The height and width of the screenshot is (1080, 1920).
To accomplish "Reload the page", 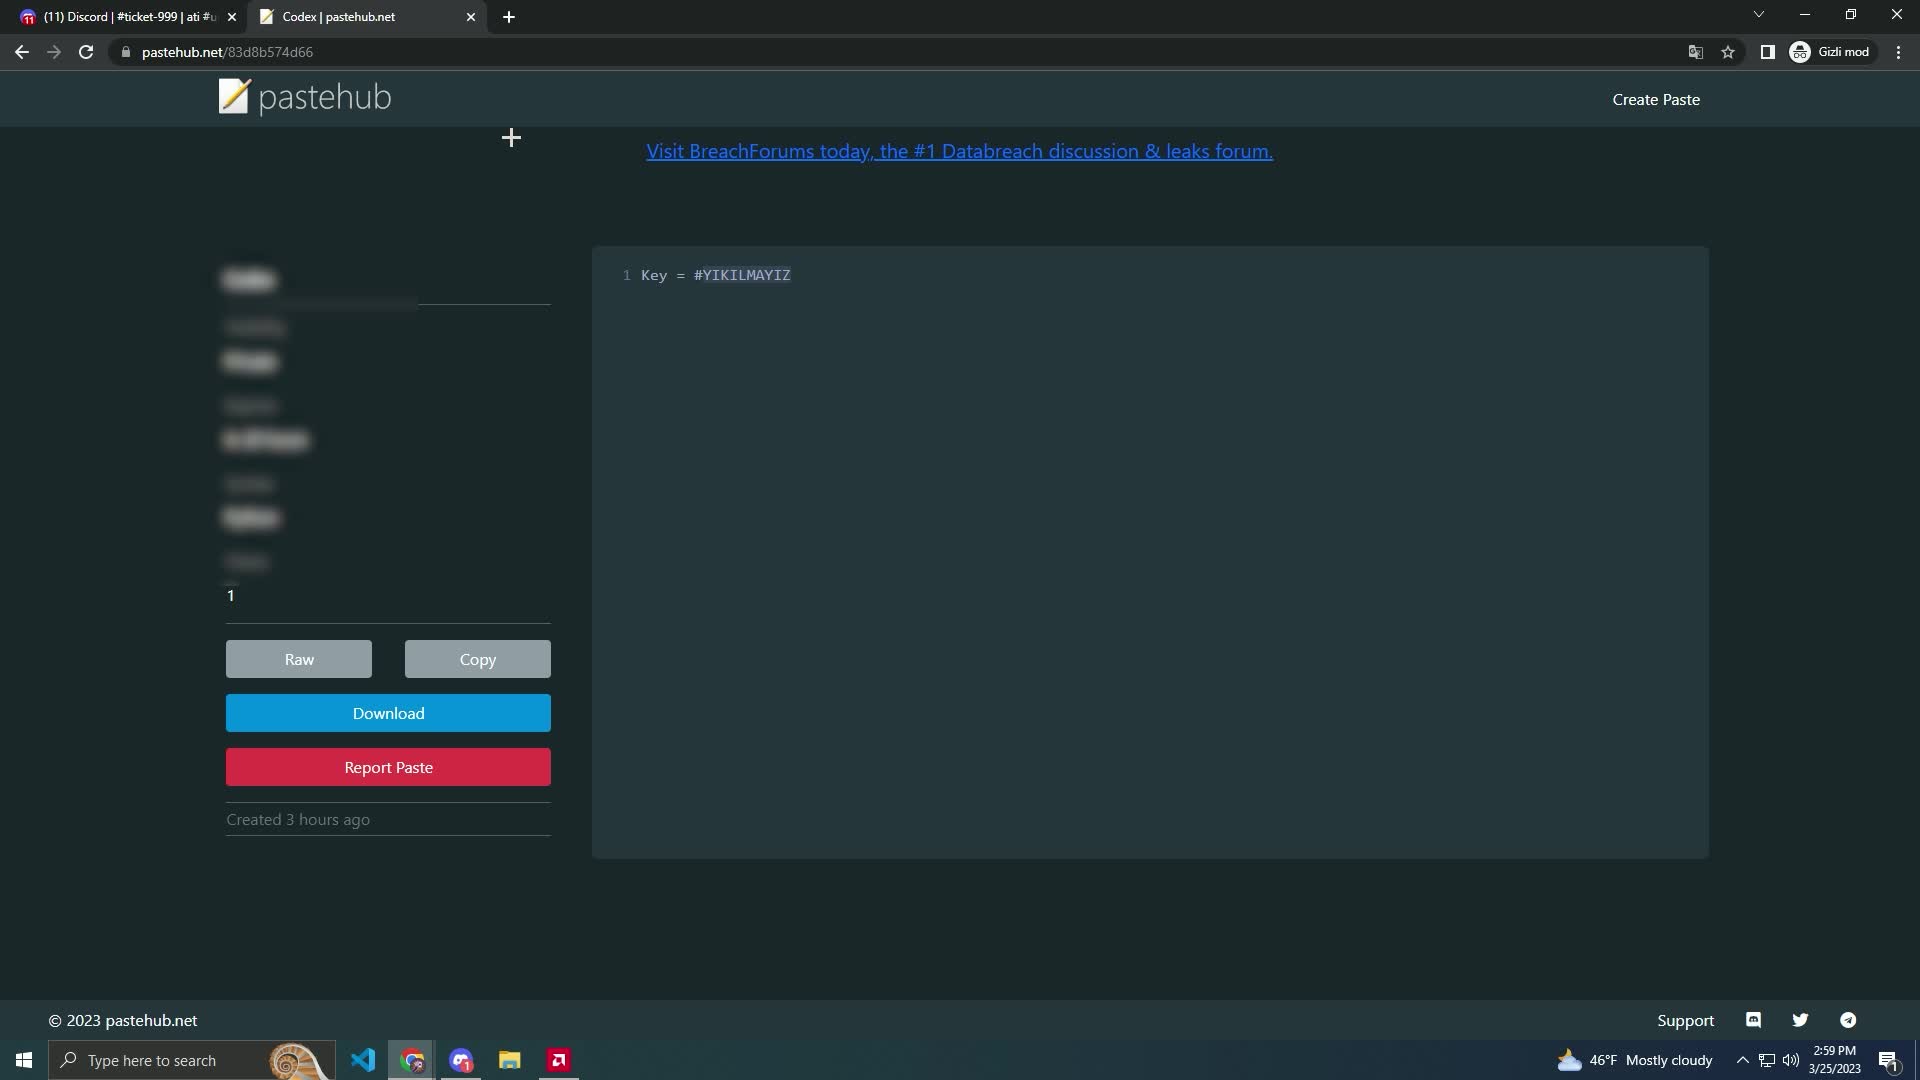I will 86,52.
